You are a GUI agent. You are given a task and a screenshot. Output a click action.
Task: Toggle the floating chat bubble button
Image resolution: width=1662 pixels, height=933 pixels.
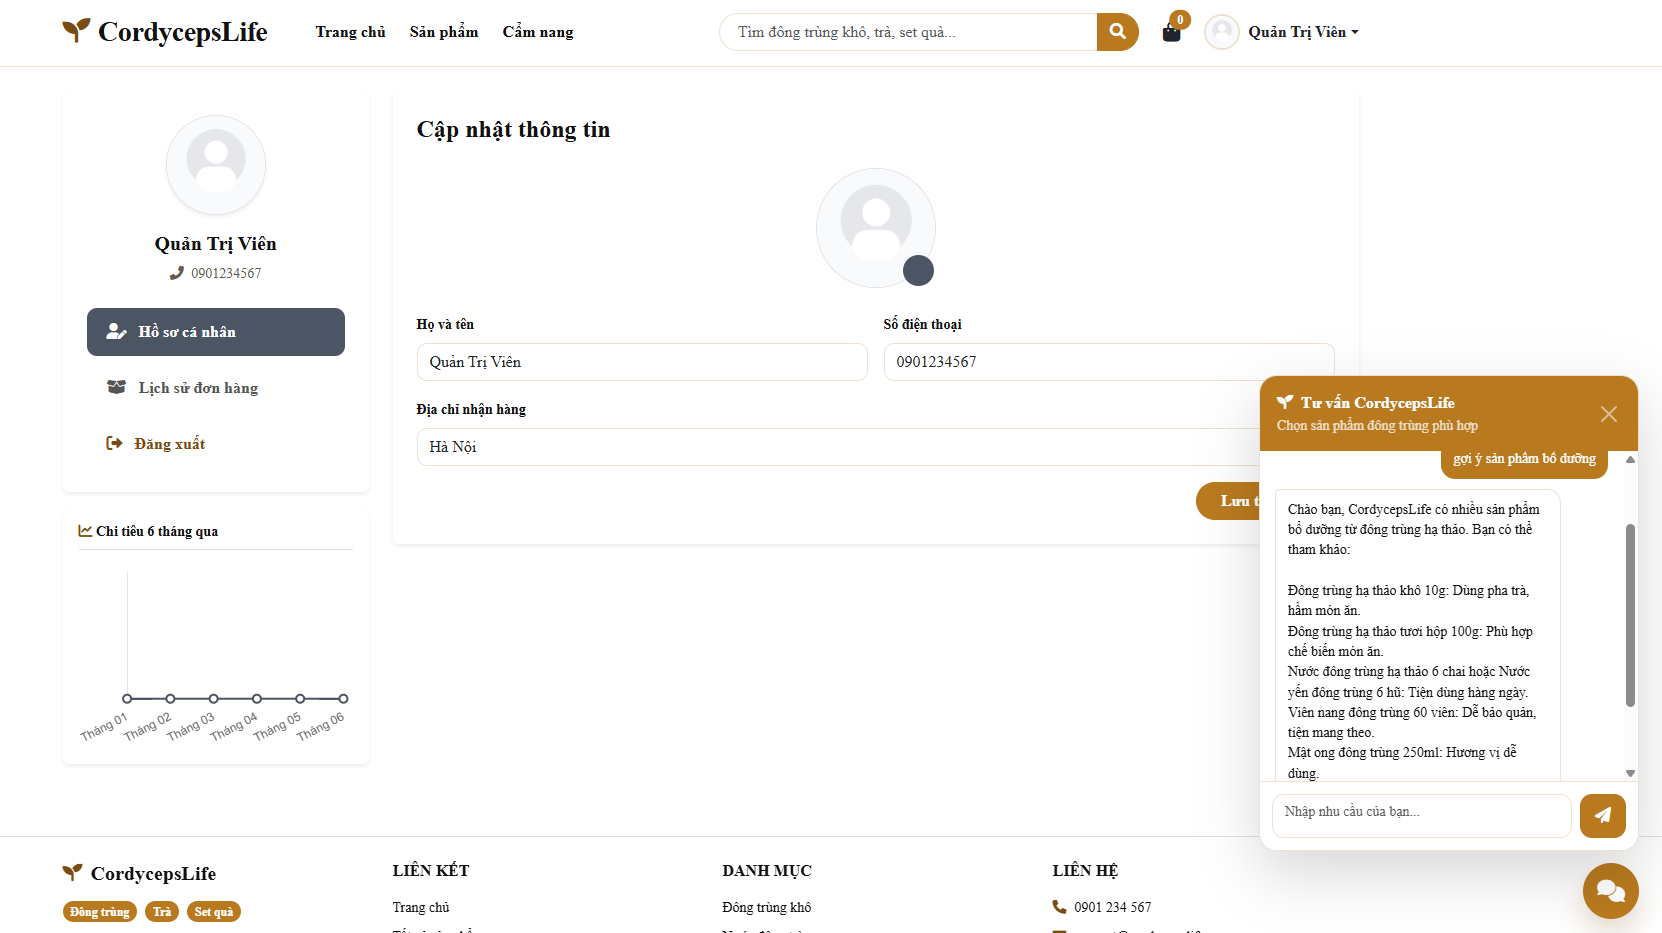(1610, 890)
